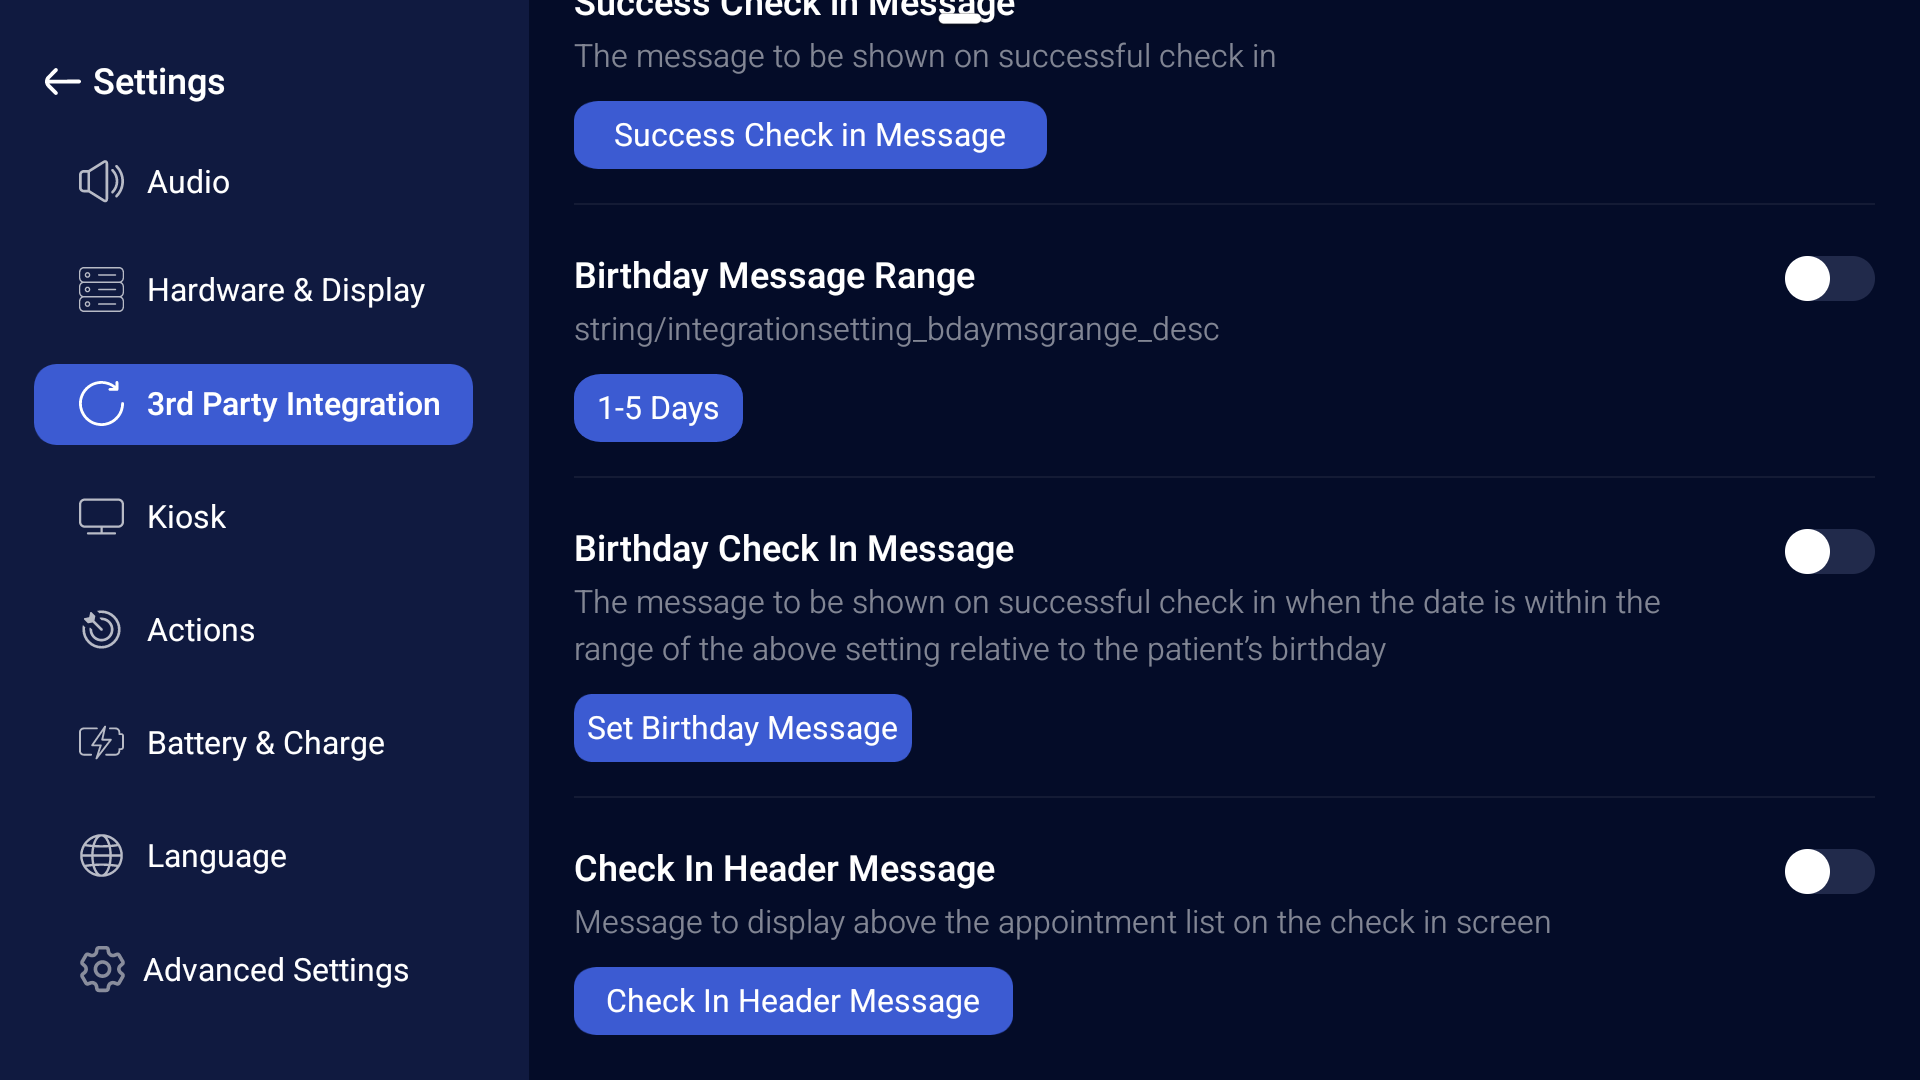
Task: Click the back arrow next to Settings
Action: (x=62, y=82)
